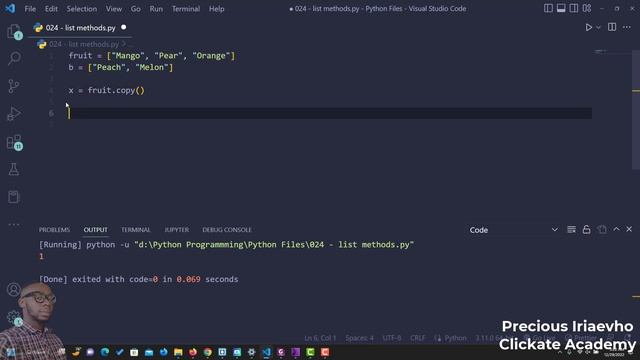This screenshot has width=640, height=360.
Task: Switch to the JUPYTER panel tab
Action: click(x=176, y=230)
